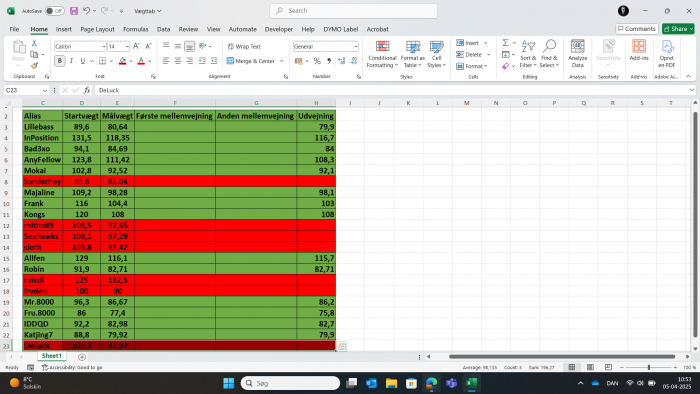Screen dimensions: 700x394
Task: Click the zoom slider in status bar
Action: 649,367
